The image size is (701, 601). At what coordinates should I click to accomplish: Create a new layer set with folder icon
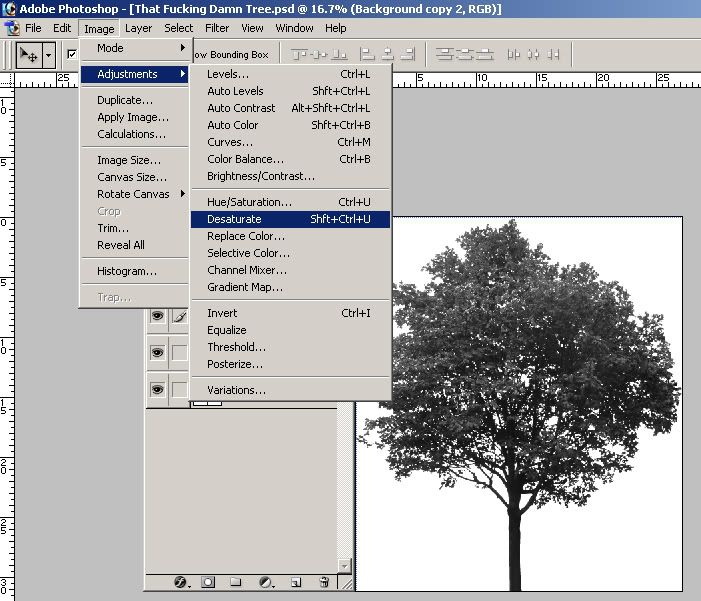236,582
